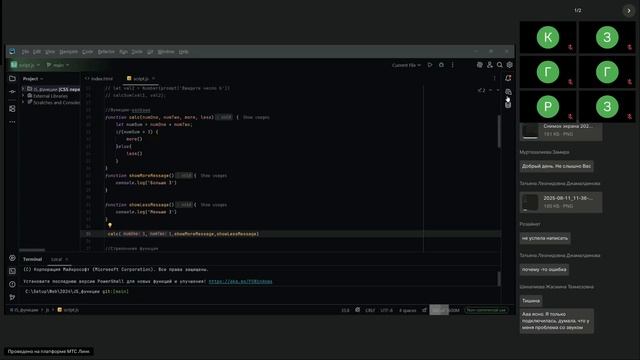
Task: Click the chat message 'не успела написать'
Action: tap(545, 238)
